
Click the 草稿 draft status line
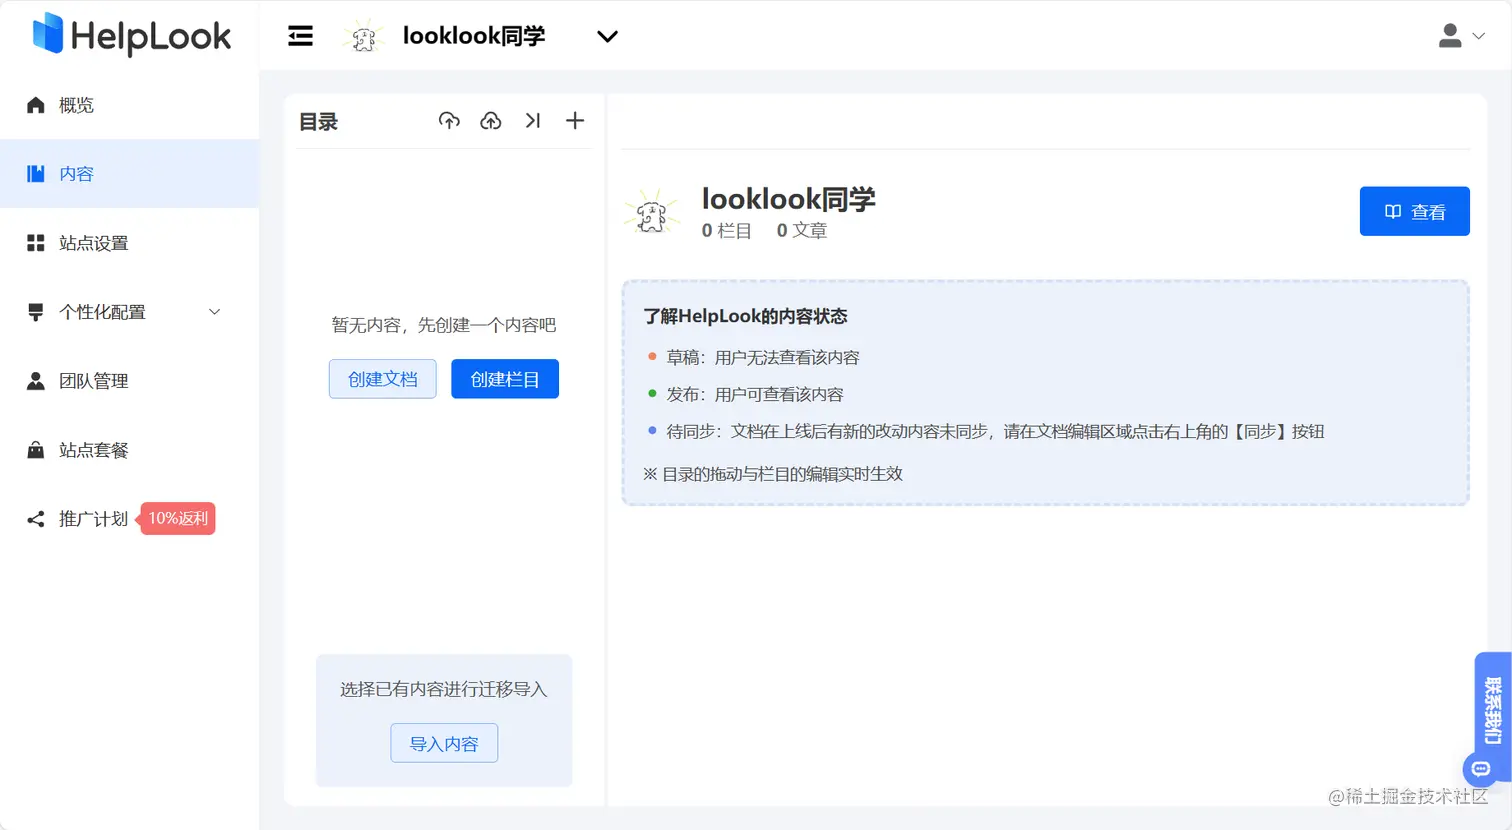coord(754,357)
